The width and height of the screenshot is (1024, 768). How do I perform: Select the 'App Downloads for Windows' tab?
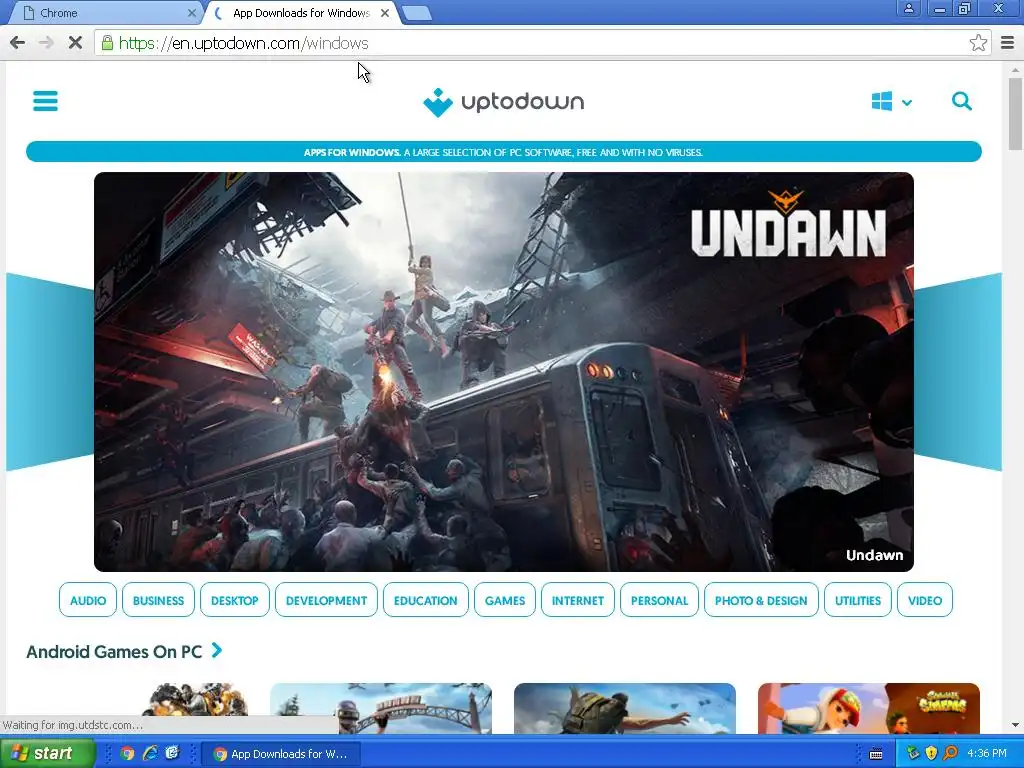(x=302, y=13)
